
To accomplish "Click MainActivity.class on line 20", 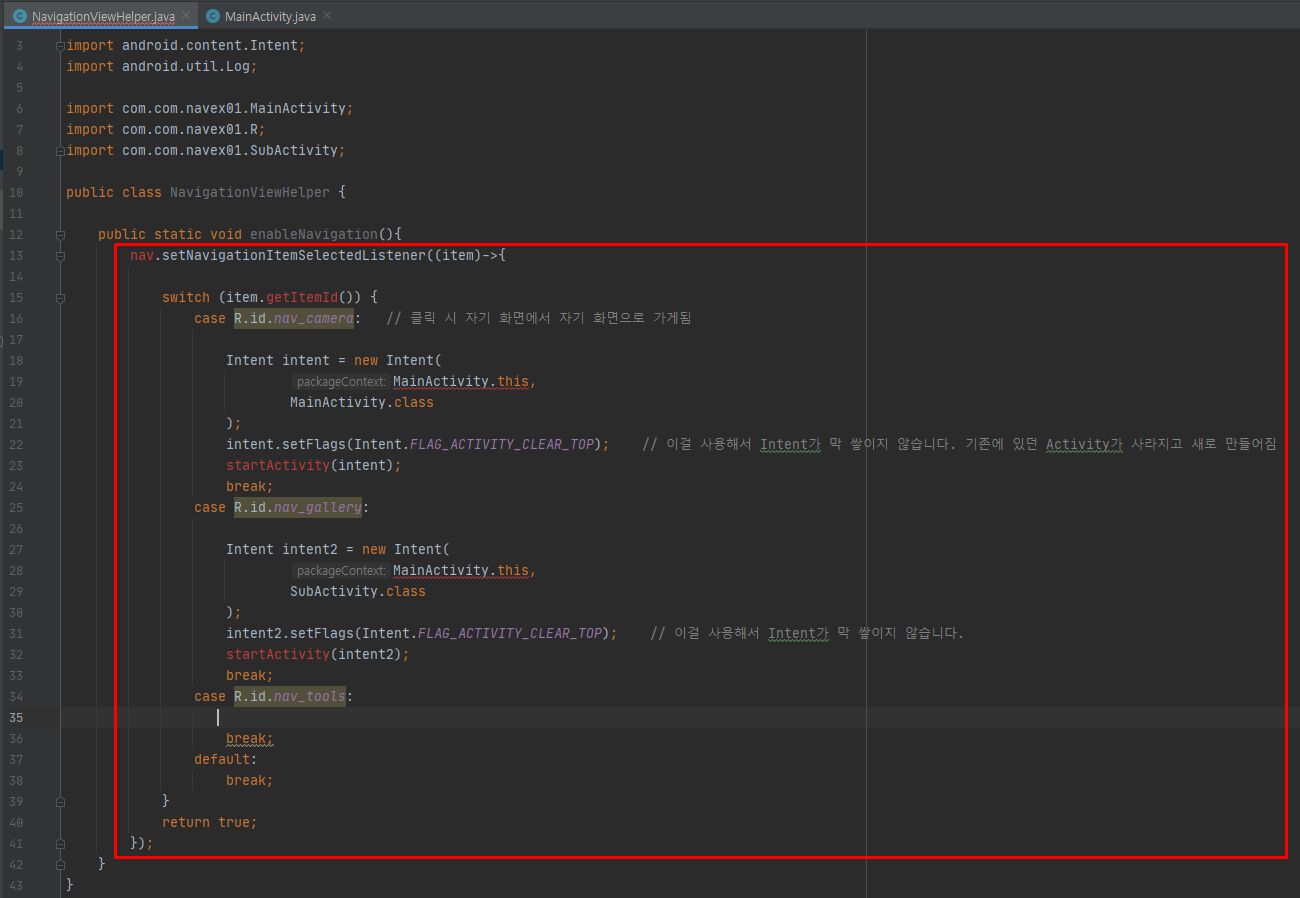I will pos(362,403).
